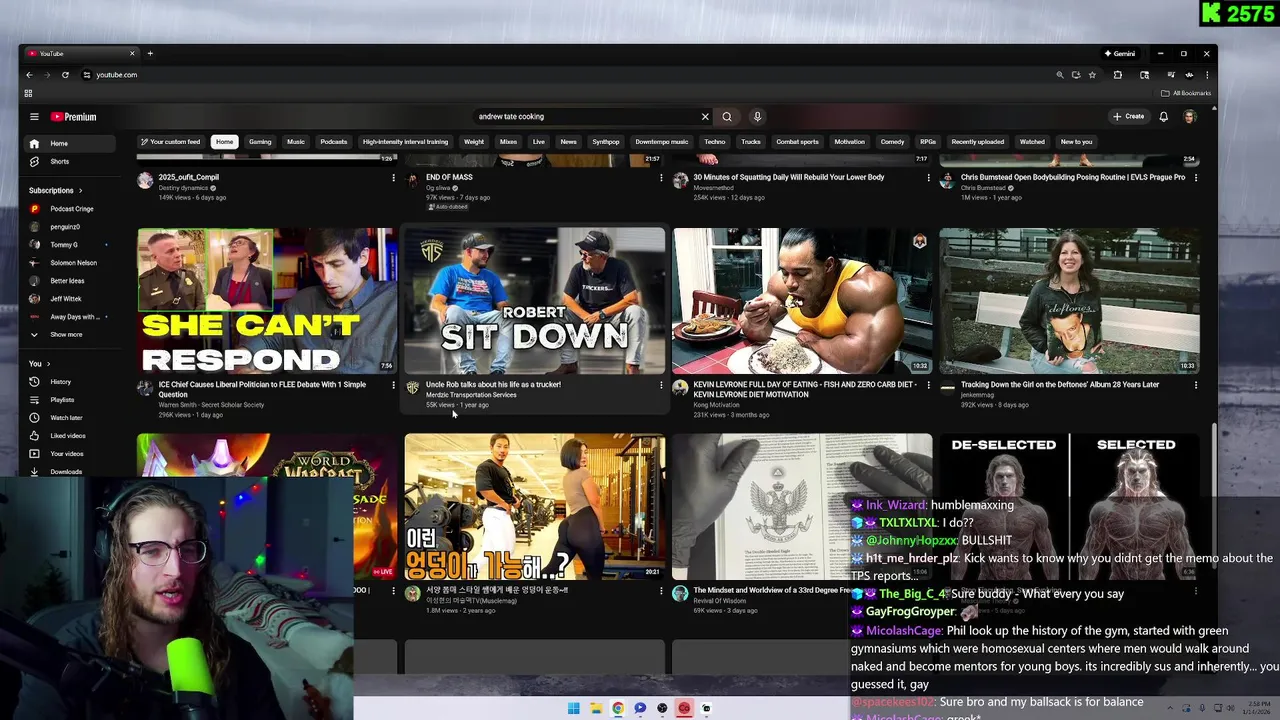
Task: Select the Your custom feed chip
Action: click(x=171, y=142)
